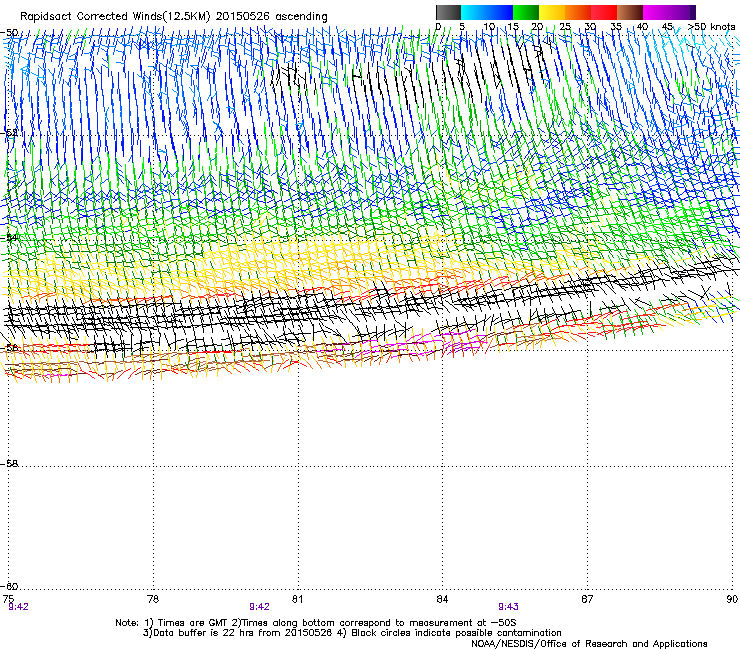The image size is (740, 650).
Task: Click the NOAA/NESDIS credit text
Action: (589, 643)
